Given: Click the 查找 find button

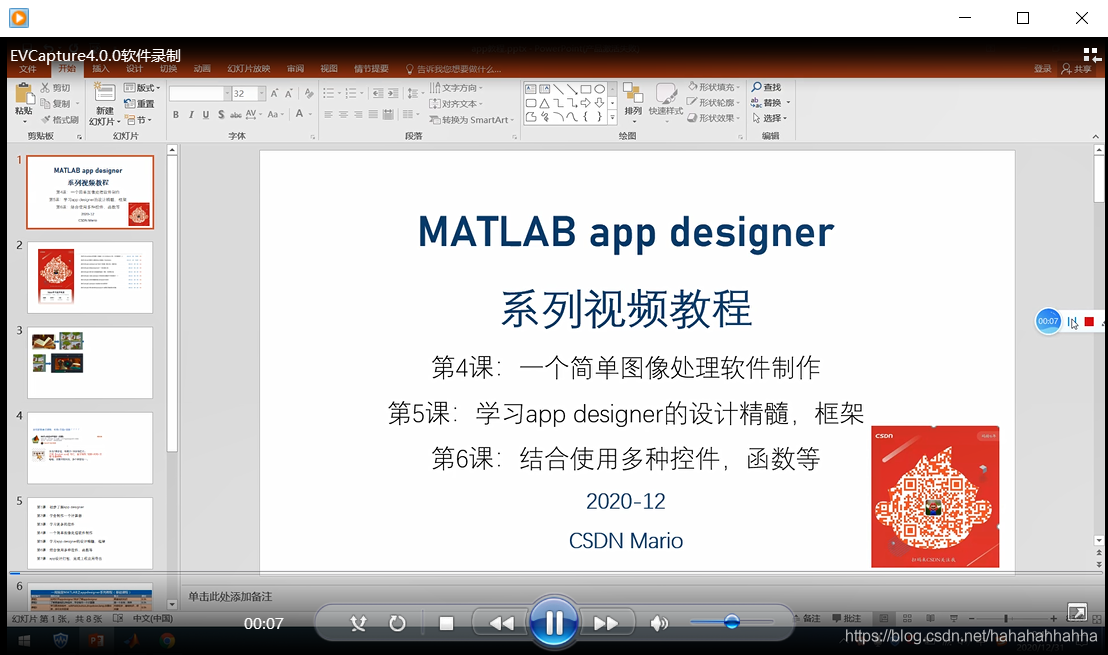Looking at the screenshot, I should (766, 87).
